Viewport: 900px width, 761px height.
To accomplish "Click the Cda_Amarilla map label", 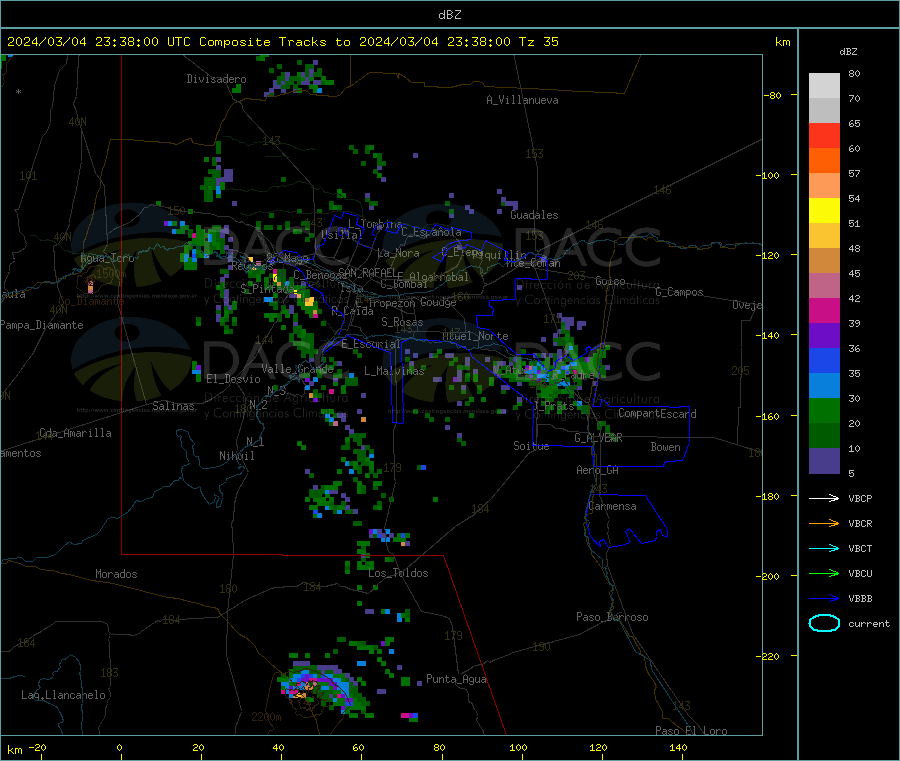I will click(76, 433).
